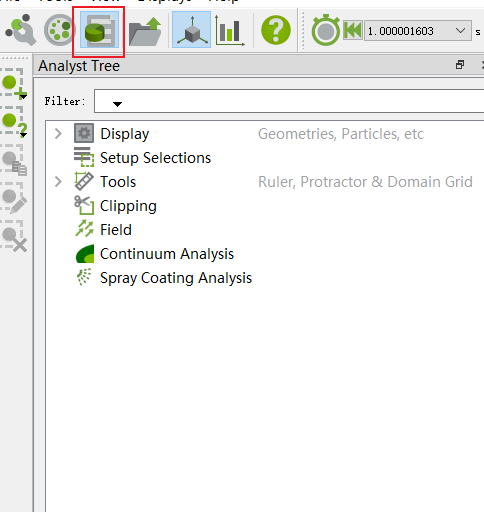
Task: Rewind to the first time step
Action: 352,30
